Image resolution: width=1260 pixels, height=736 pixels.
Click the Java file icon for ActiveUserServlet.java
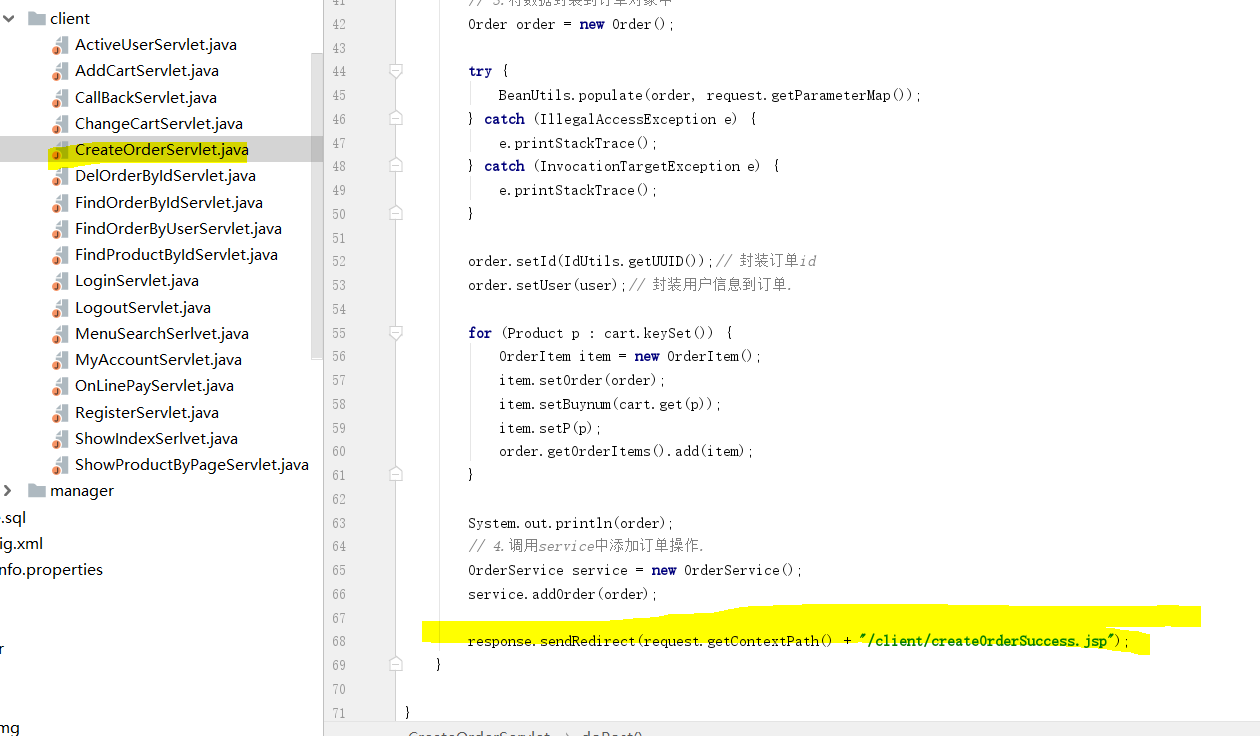(x=58, y=44)
